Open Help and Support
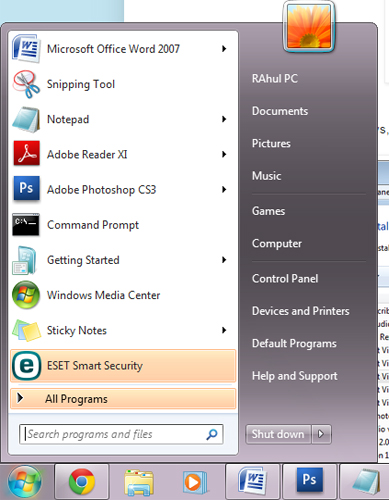Image resolution: width=389 pixels, height=500 pixels. point(295,376)
